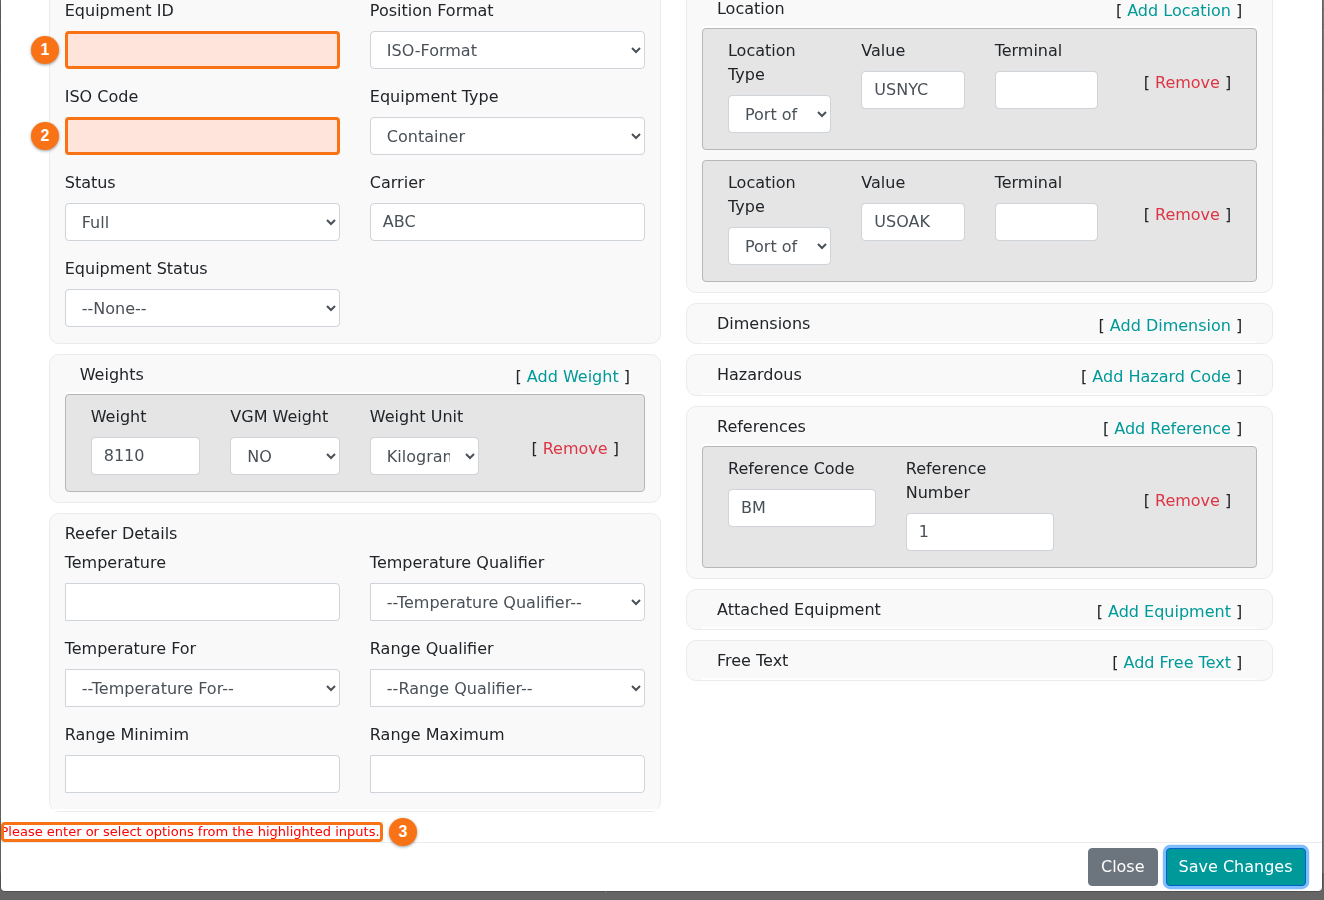Screen dimensions: 1324x900
Task: Open the Range Qualifier dropdown
Action: (x=507, y=688)
